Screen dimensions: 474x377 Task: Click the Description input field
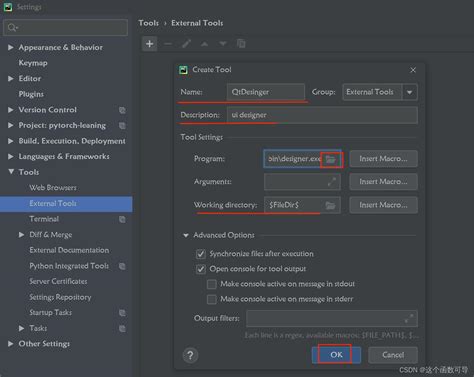(x=322, y=115)
